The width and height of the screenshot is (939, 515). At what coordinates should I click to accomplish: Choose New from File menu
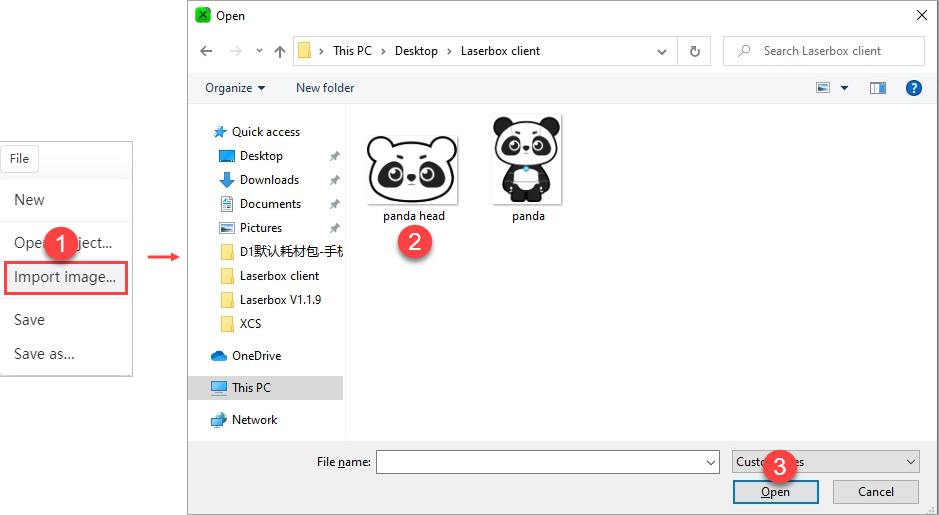(x=29, y=200)
